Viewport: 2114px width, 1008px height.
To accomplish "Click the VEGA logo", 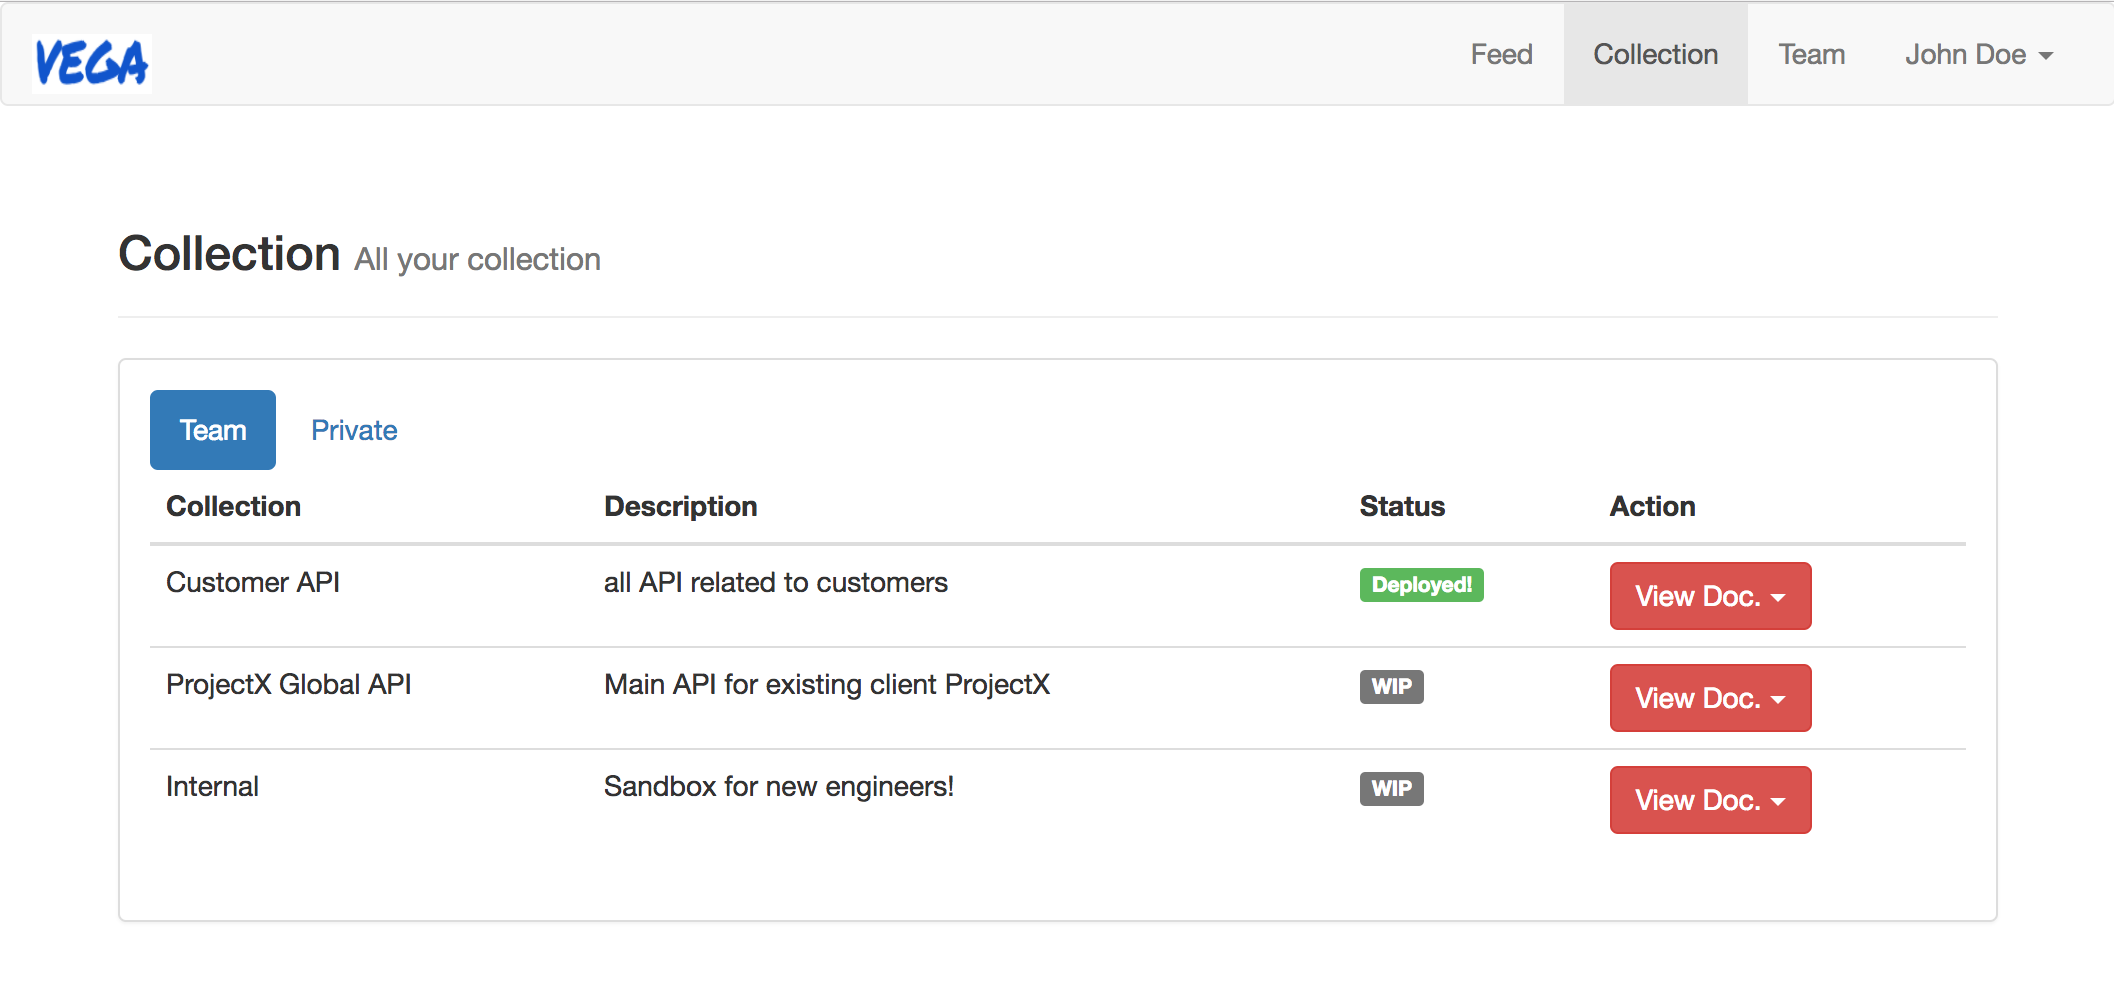I will pyautogui.click(x=91, y=63).
